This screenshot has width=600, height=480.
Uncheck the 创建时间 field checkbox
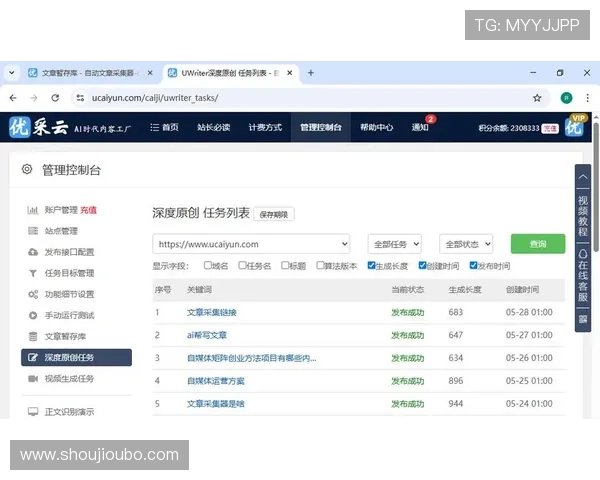422,265
